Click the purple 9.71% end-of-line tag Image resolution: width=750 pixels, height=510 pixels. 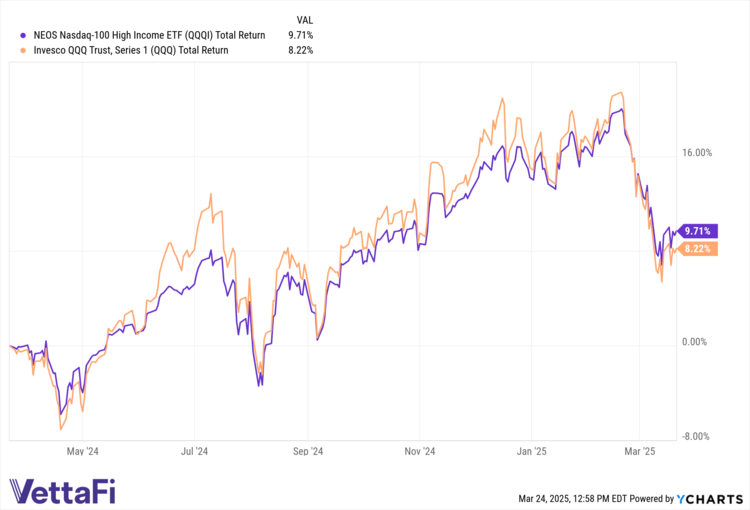698,231
